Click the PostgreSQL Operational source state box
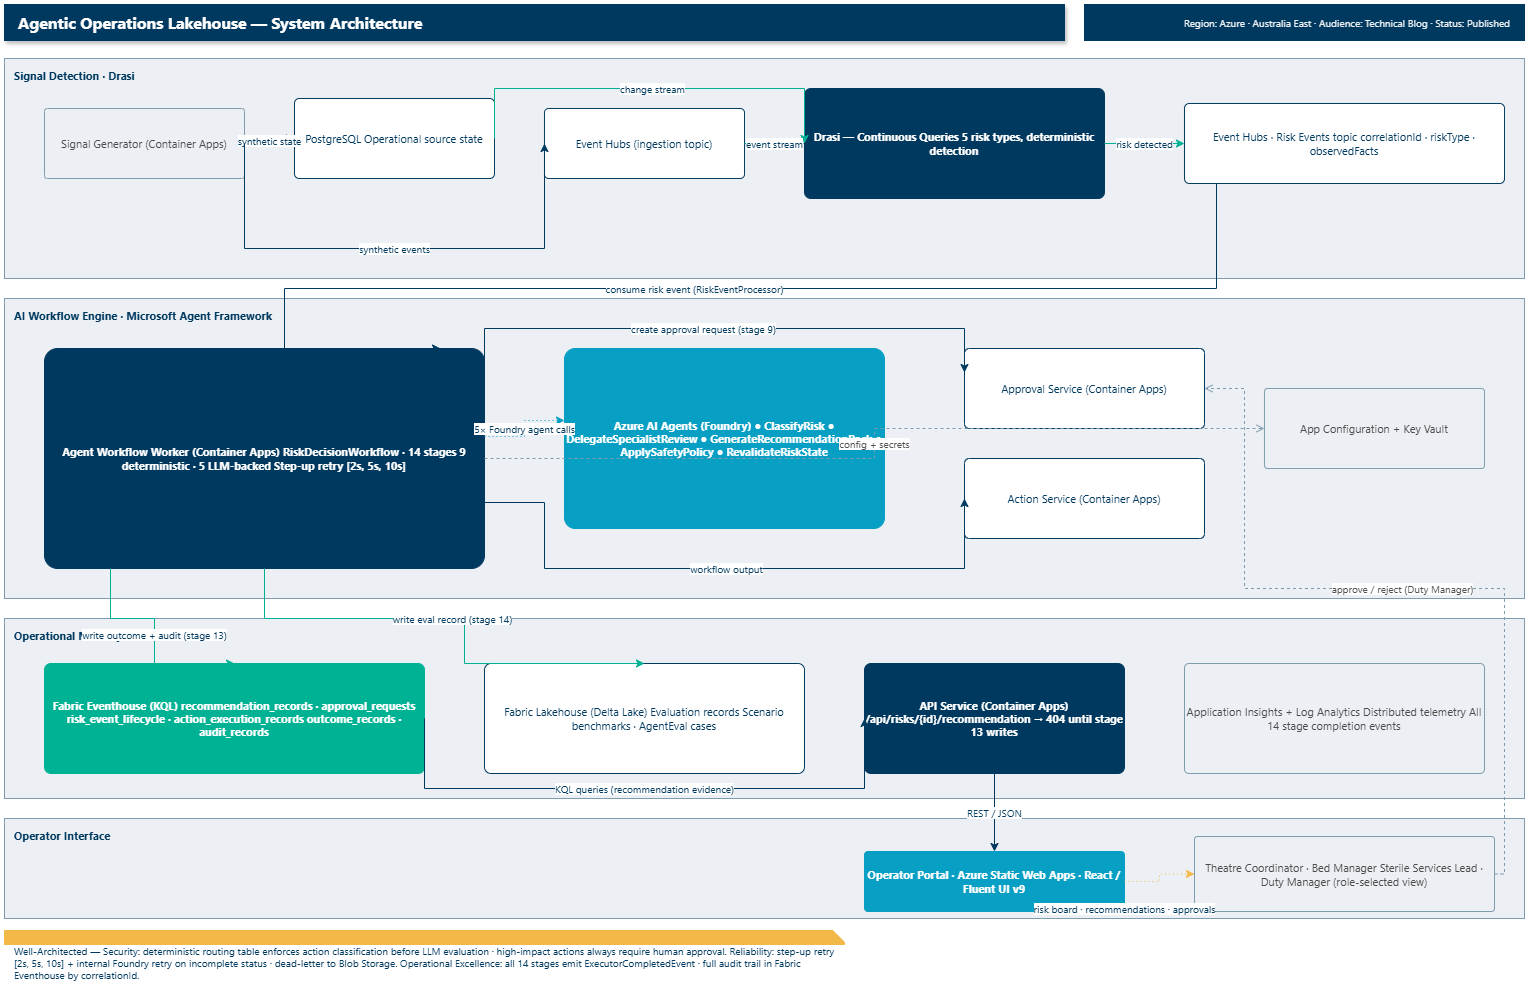The image size is (1525, 982). (394, 139)
